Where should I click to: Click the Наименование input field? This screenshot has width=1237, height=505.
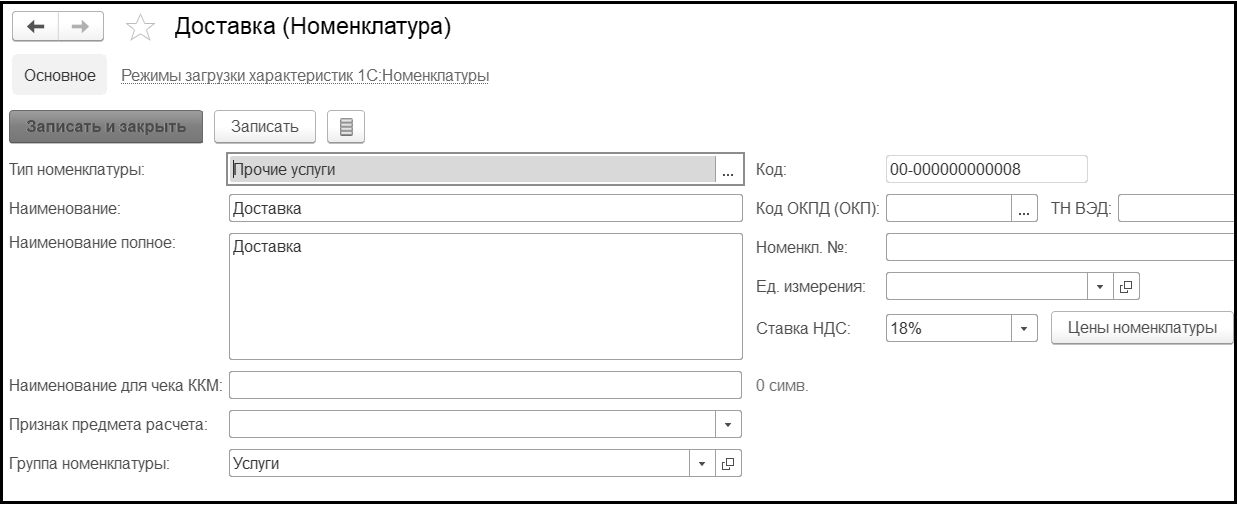pos(485,208)
